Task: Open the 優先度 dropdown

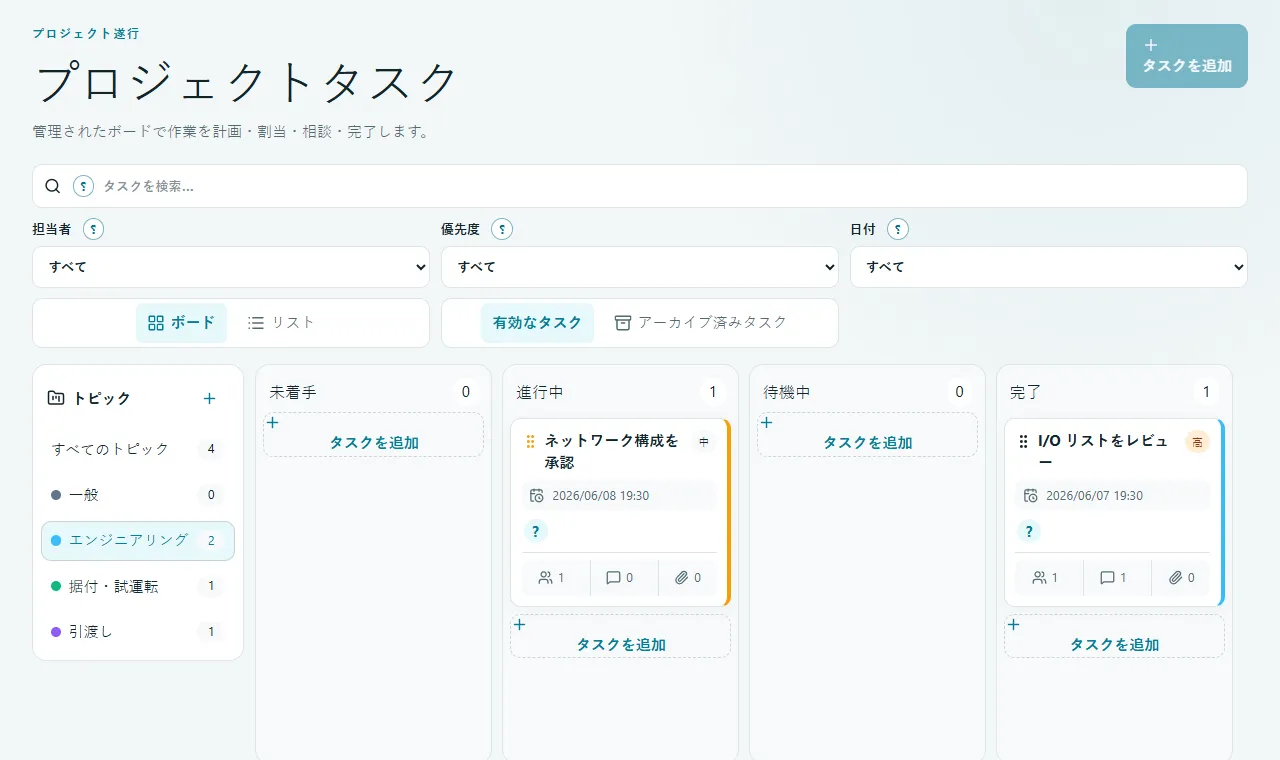Action: [x=640, y=267]
